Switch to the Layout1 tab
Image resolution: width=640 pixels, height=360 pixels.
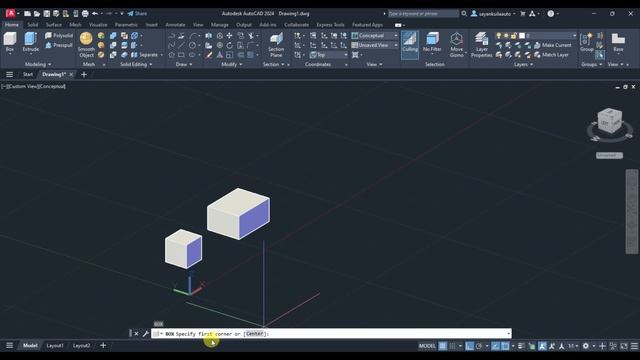click(x=55, y=346)
